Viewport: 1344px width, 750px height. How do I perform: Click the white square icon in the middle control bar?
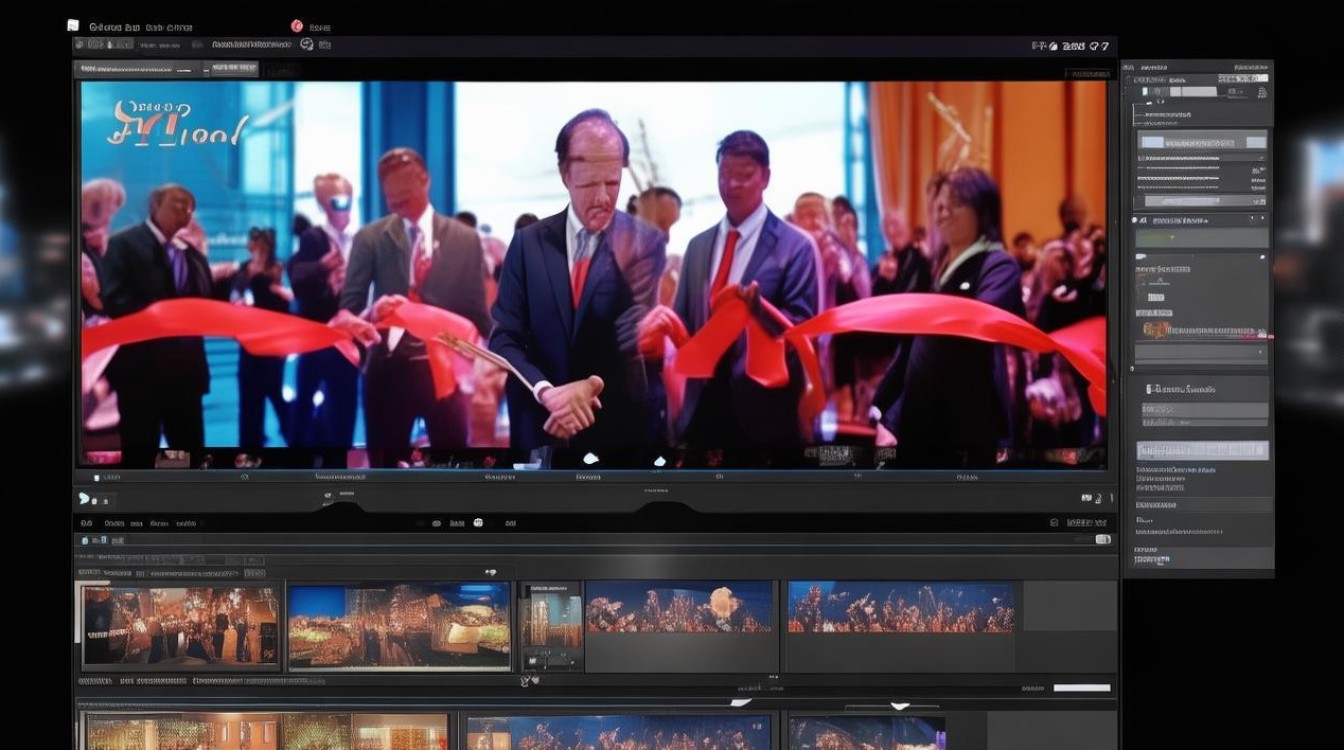coord(478,522)
